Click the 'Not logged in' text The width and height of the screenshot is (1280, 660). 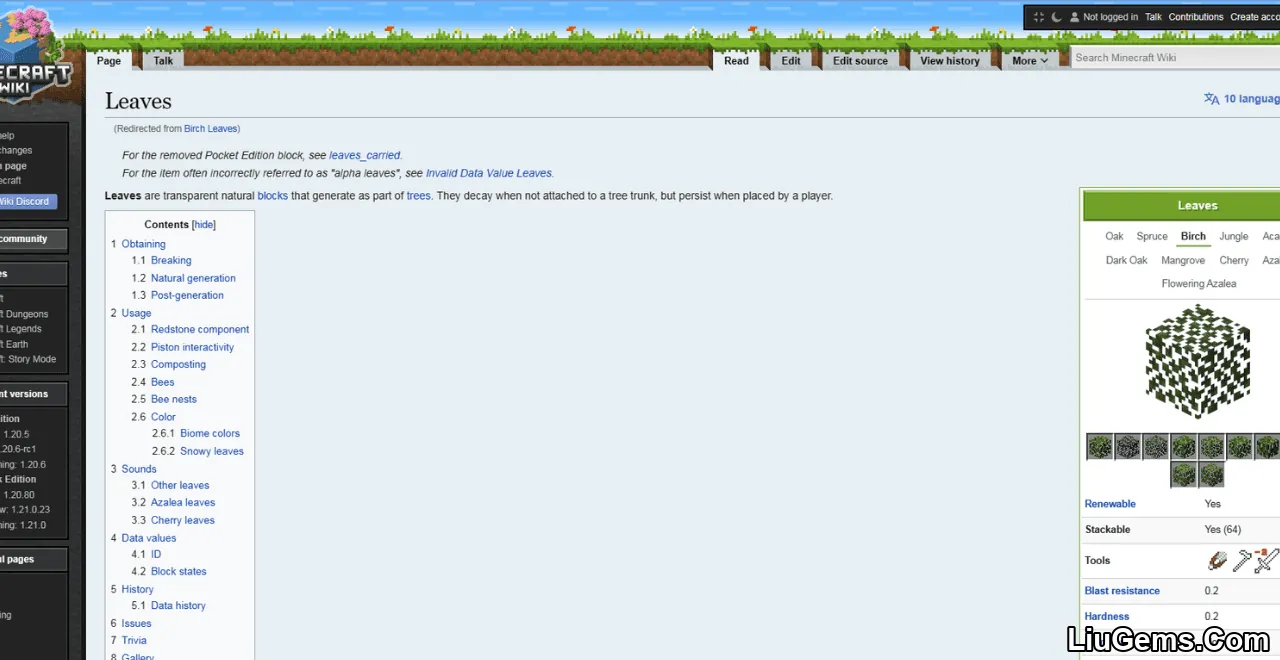click(x=1111, y=17)
